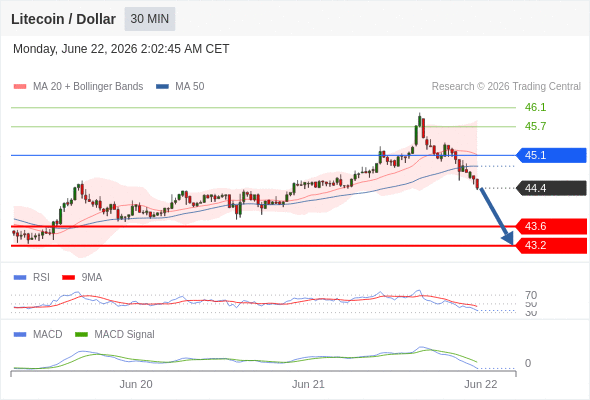Select the blue 45.1 pivot price tag
The height and width of the screenshot is (400, 590).
point(551,155)
